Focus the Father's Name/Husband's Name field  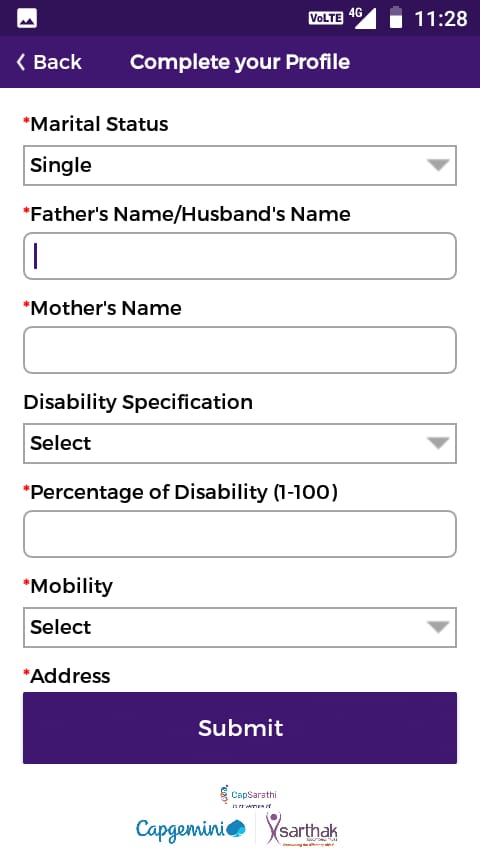tap(240, 256)
